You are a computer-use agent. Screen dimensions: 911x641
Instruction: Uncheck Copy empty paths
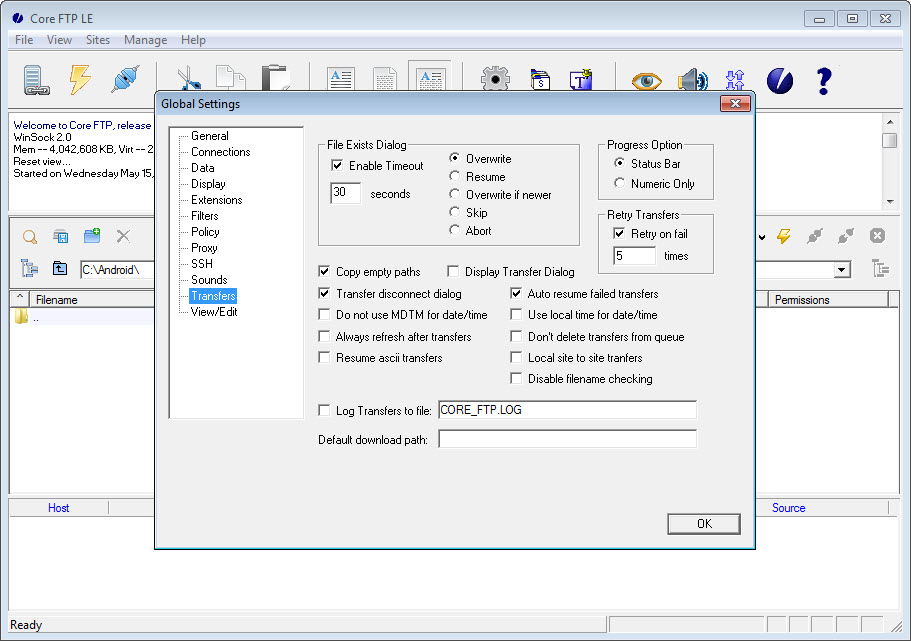click(x=324, y=271)
